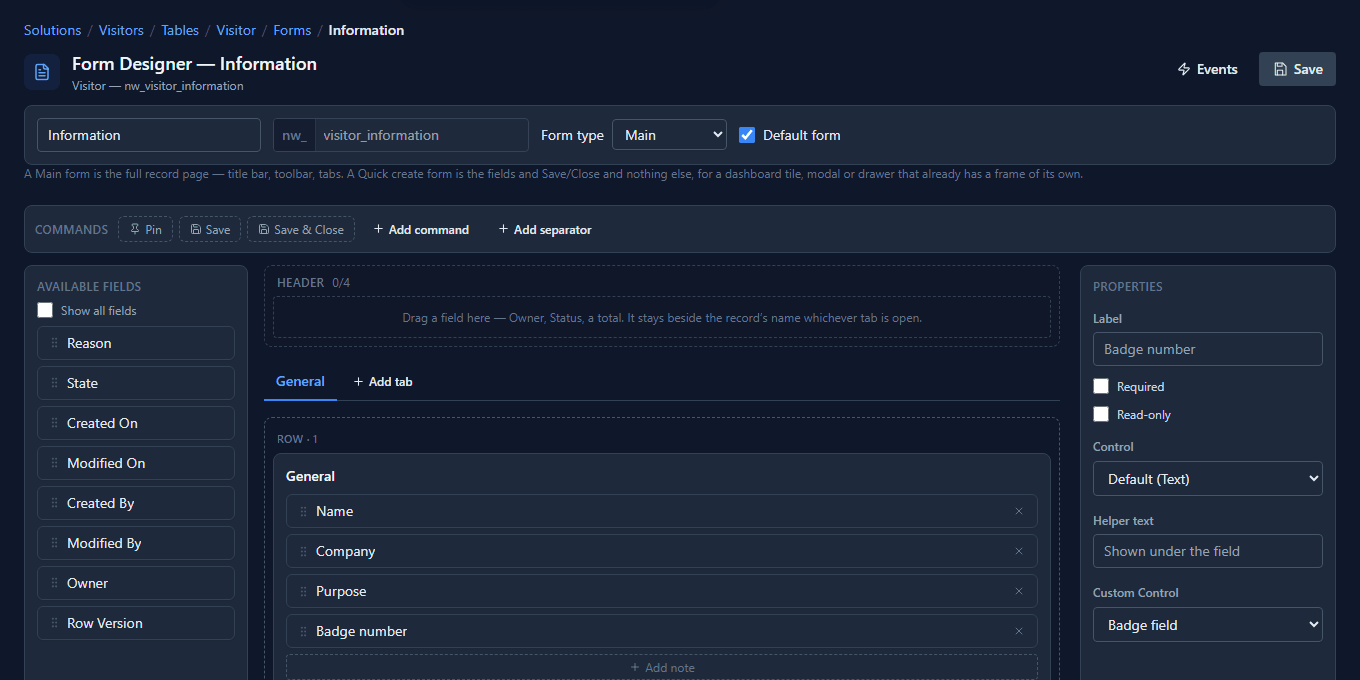Click the Pin command chip
This screenshot has height=680, width=1360.
pyautogui.click(x=145, y=229)
